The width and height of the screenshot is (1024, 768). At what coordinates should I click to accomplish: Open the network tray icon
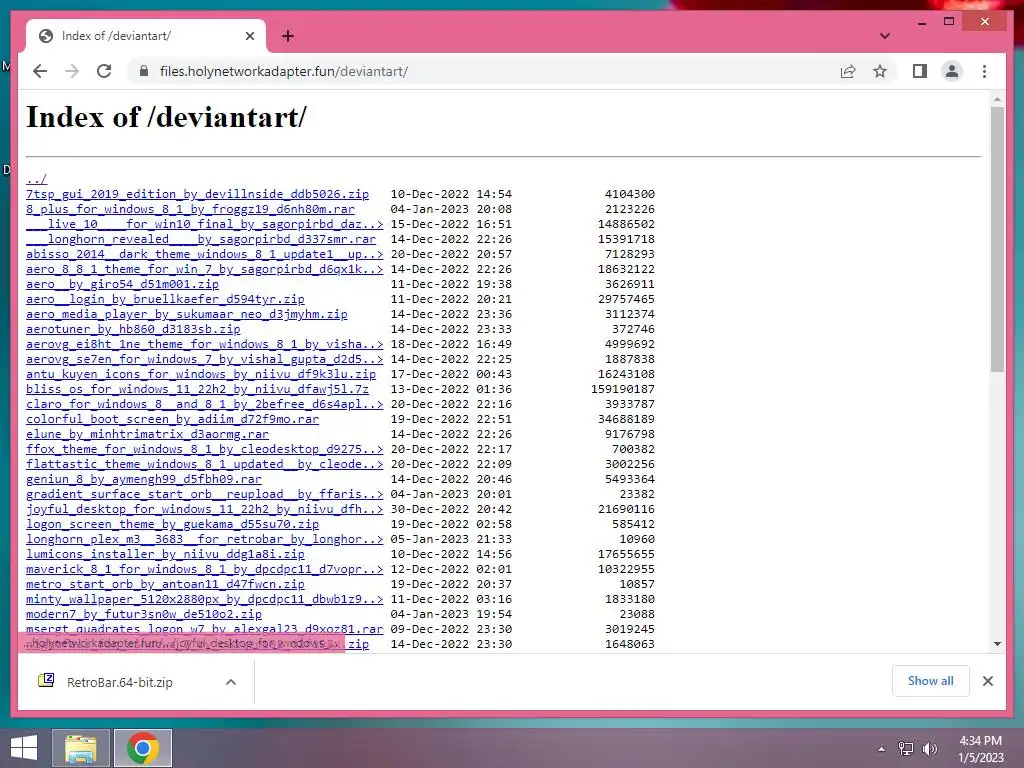[x=906, y=749]
